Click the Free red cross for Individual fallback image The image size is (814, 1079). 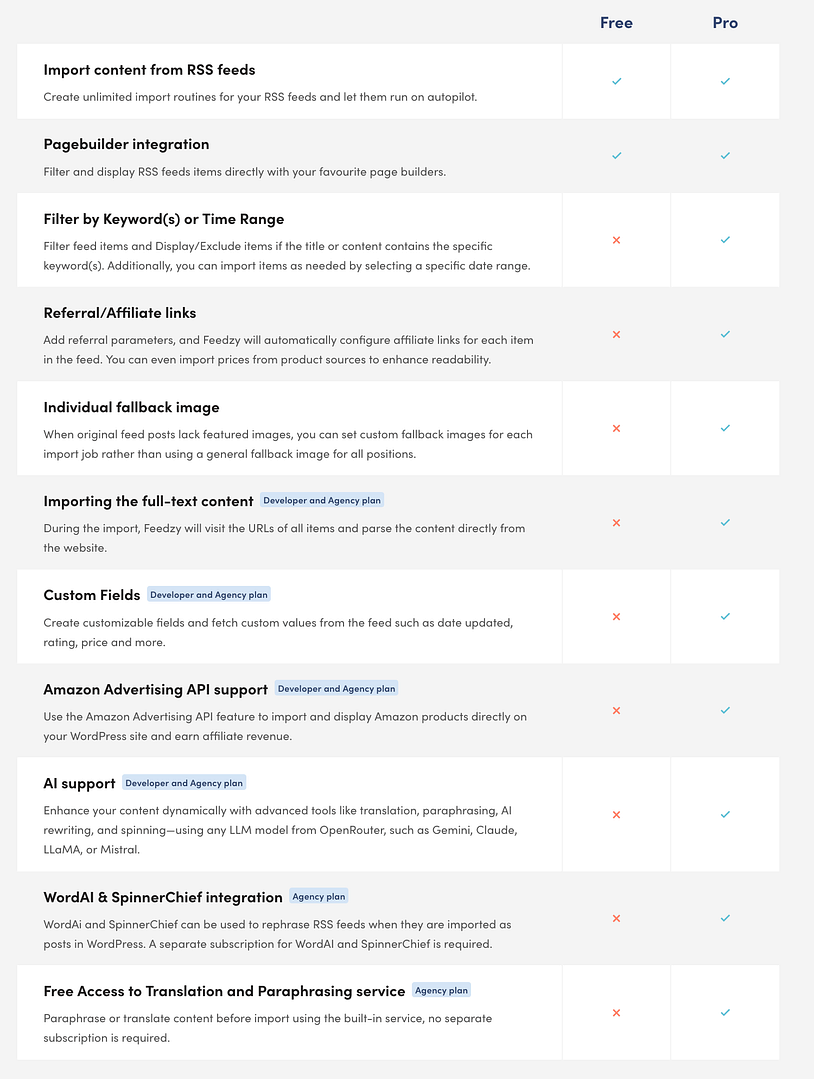coord(616,428)
